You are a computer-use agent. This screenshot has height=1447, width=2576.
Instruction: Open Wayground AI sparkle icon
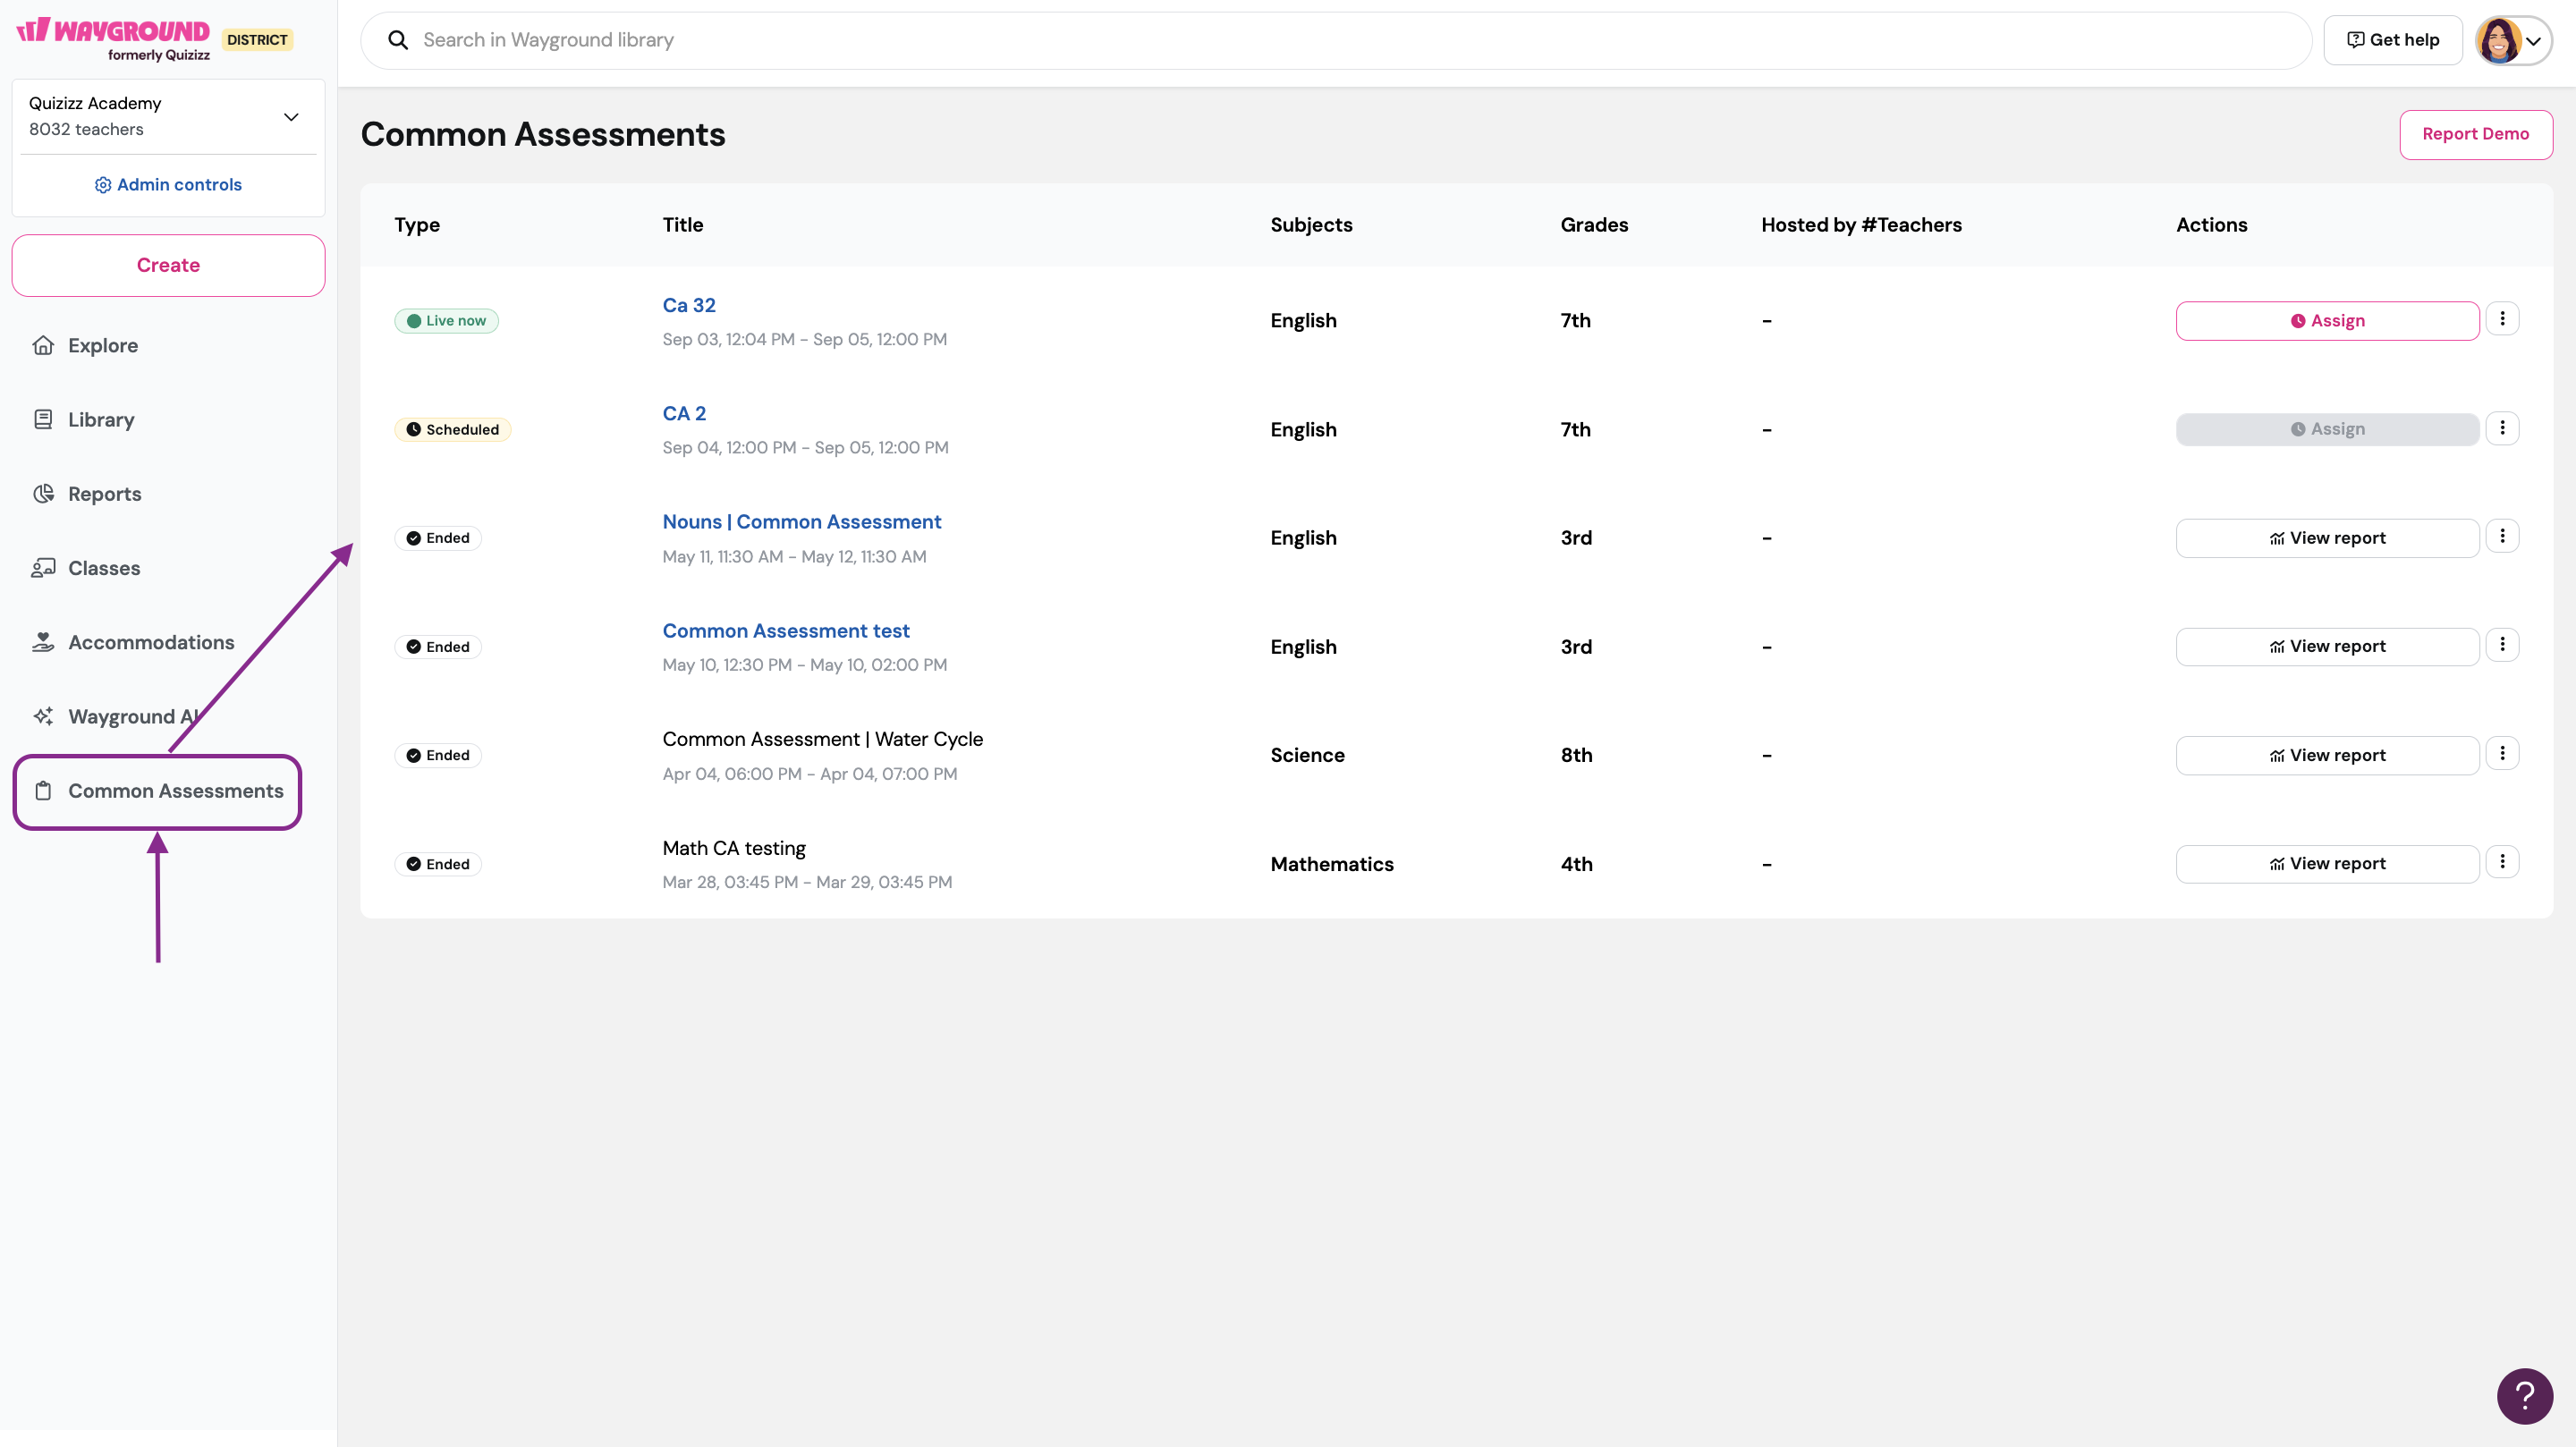click(x=43, y=716)
